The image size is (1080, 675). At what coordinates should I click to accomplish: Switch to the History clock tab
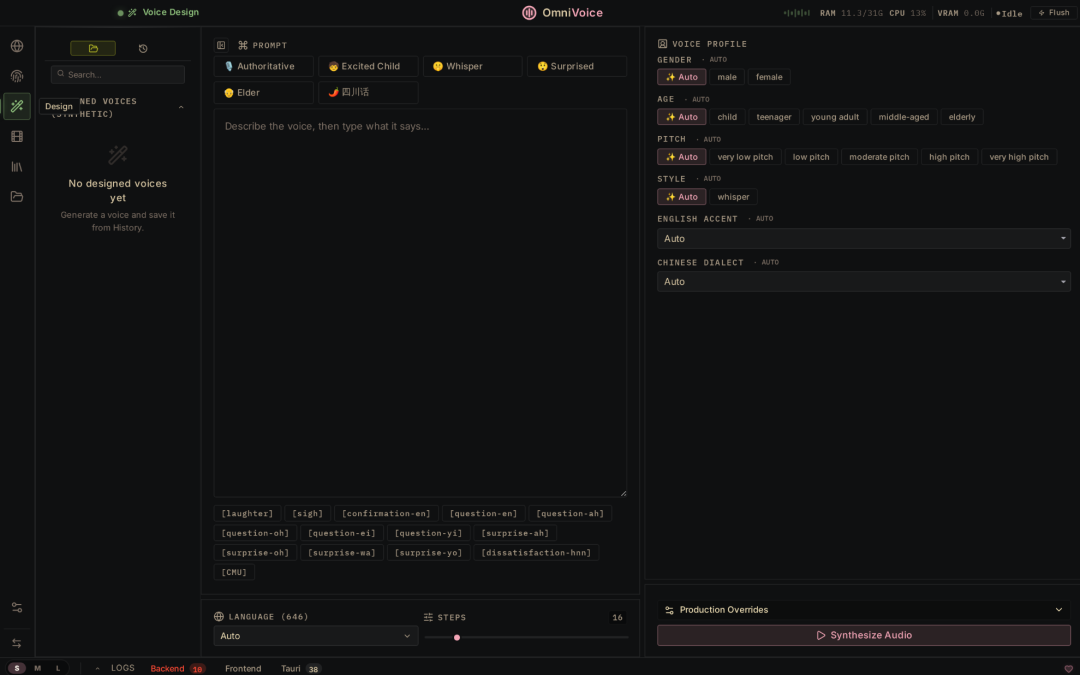click(143, 48)
